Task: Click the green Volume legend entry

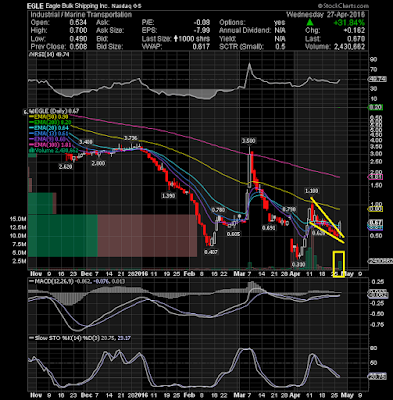Action: pos(53,151)
